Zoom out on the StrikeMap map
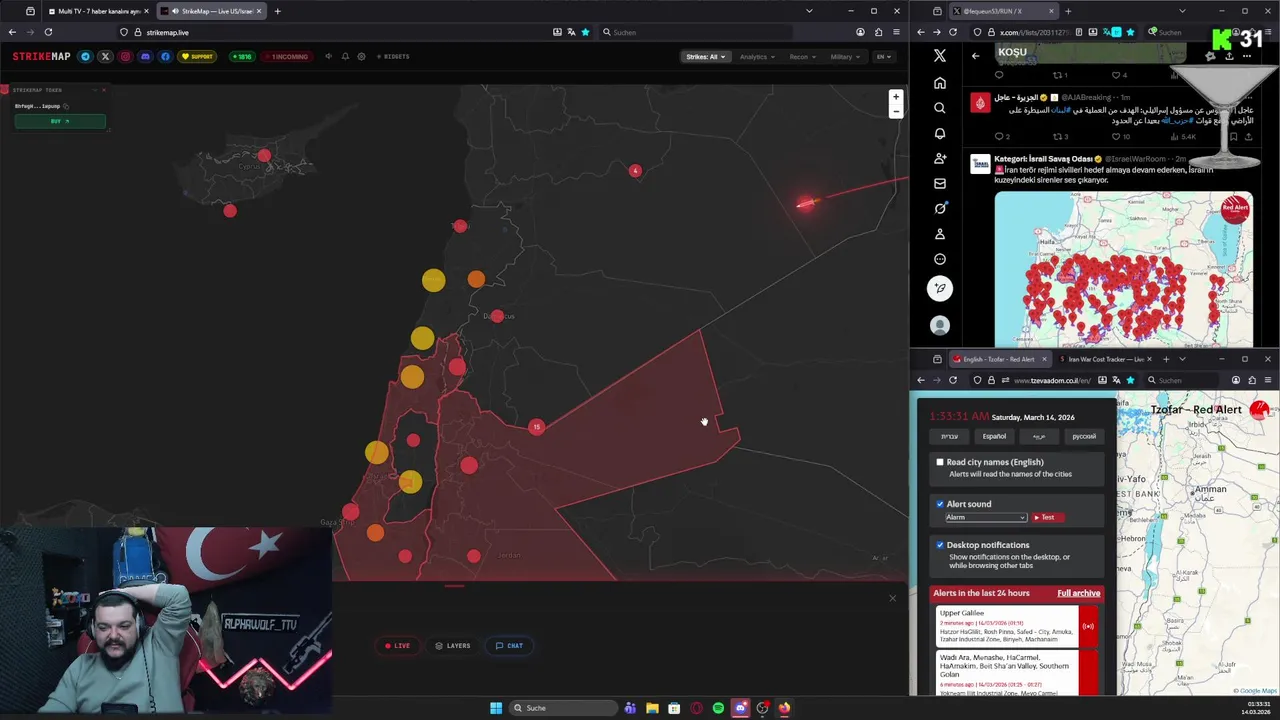 pos(896,111)
